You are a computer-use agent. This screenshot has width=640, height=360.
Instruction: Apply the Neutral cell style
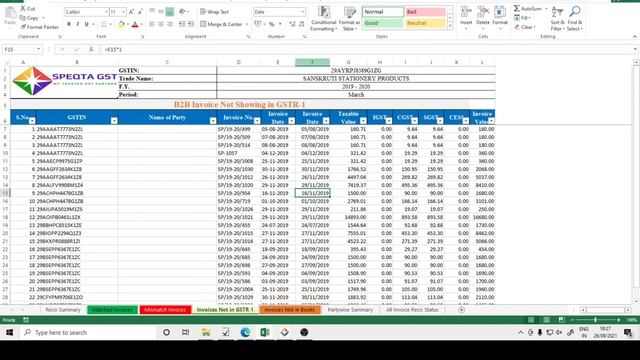(x=425, y=23)
